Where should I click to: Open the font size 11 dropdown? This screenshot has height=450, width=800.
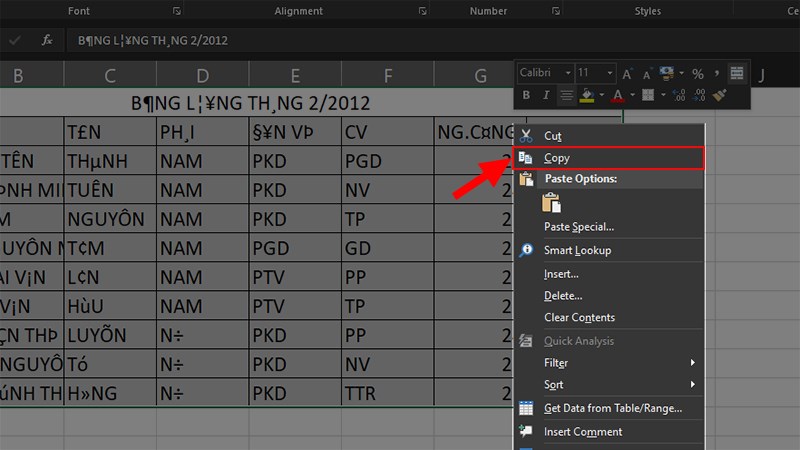coord(610,73)
